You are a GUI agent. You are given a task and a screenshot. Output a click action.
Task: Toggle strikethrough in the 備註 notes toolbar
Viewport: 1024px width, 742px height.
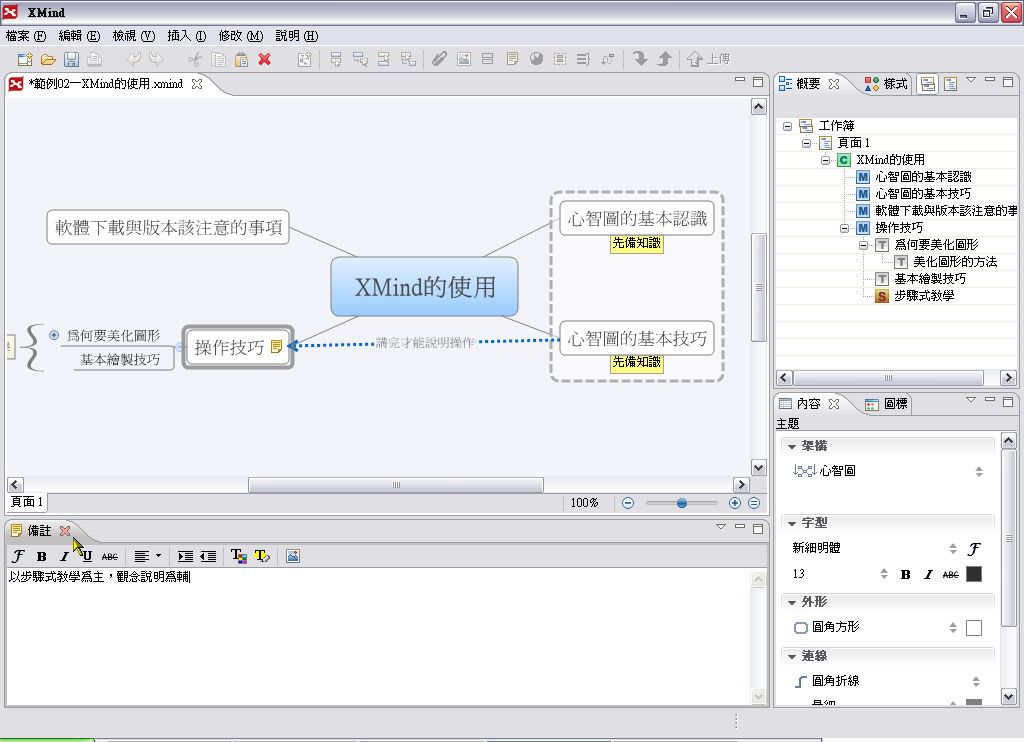(x=110, y=556)
